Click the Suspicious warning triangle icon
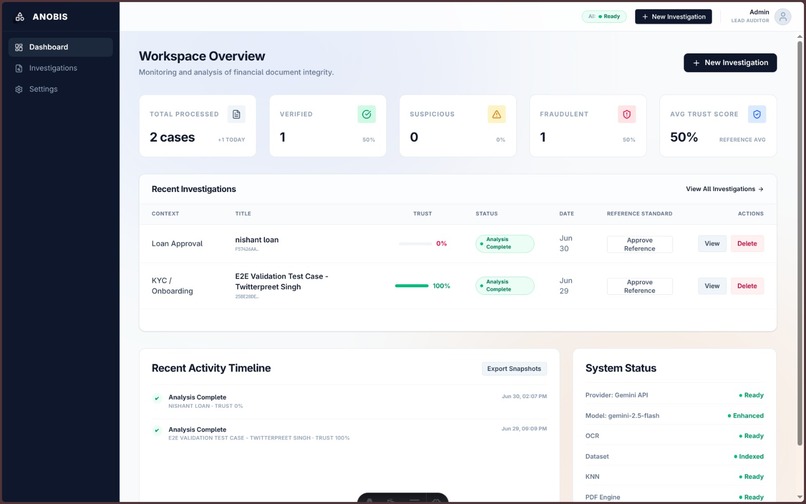The image size is (806, 504). tap(497, 114)
